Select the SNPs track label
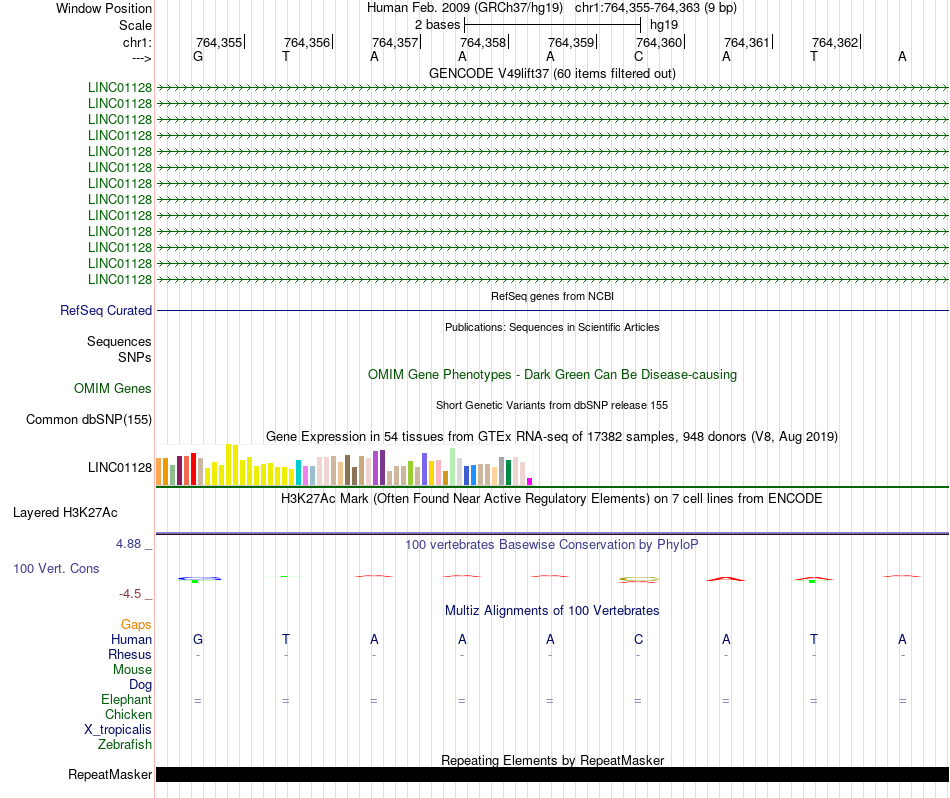 pos(135,357)
